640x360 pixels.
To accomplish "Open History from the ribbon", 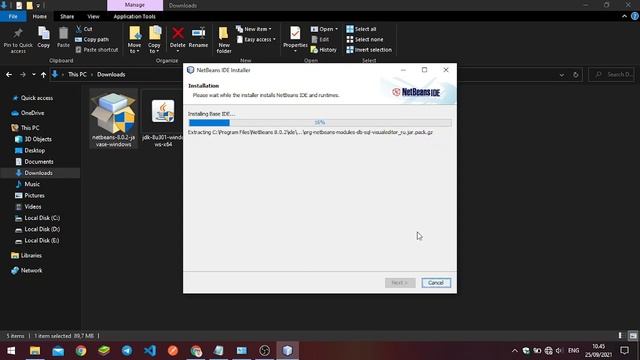I will point(324,50).
